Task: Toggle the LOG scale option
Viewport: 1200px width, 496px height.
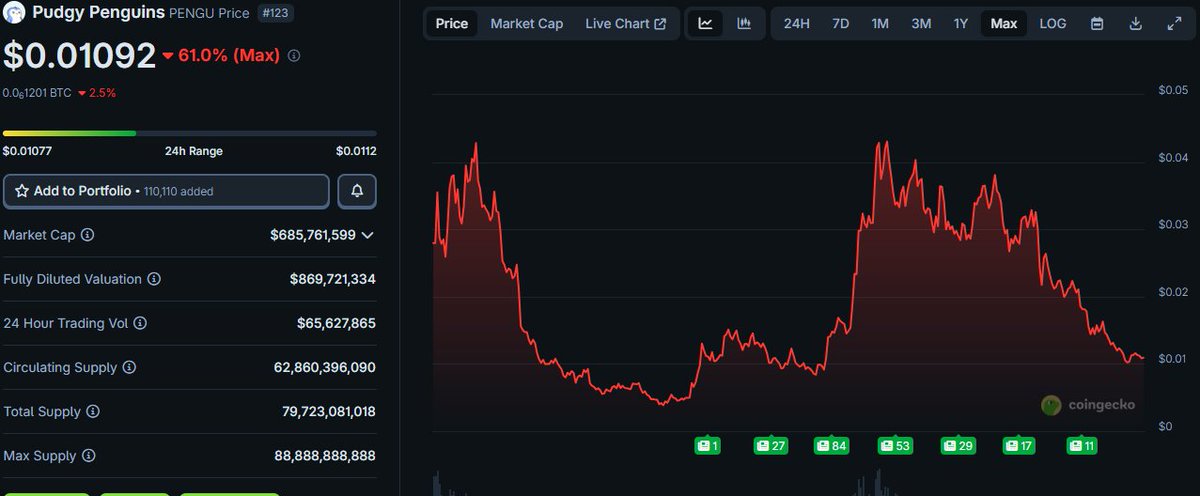Action: (1053, 23)
